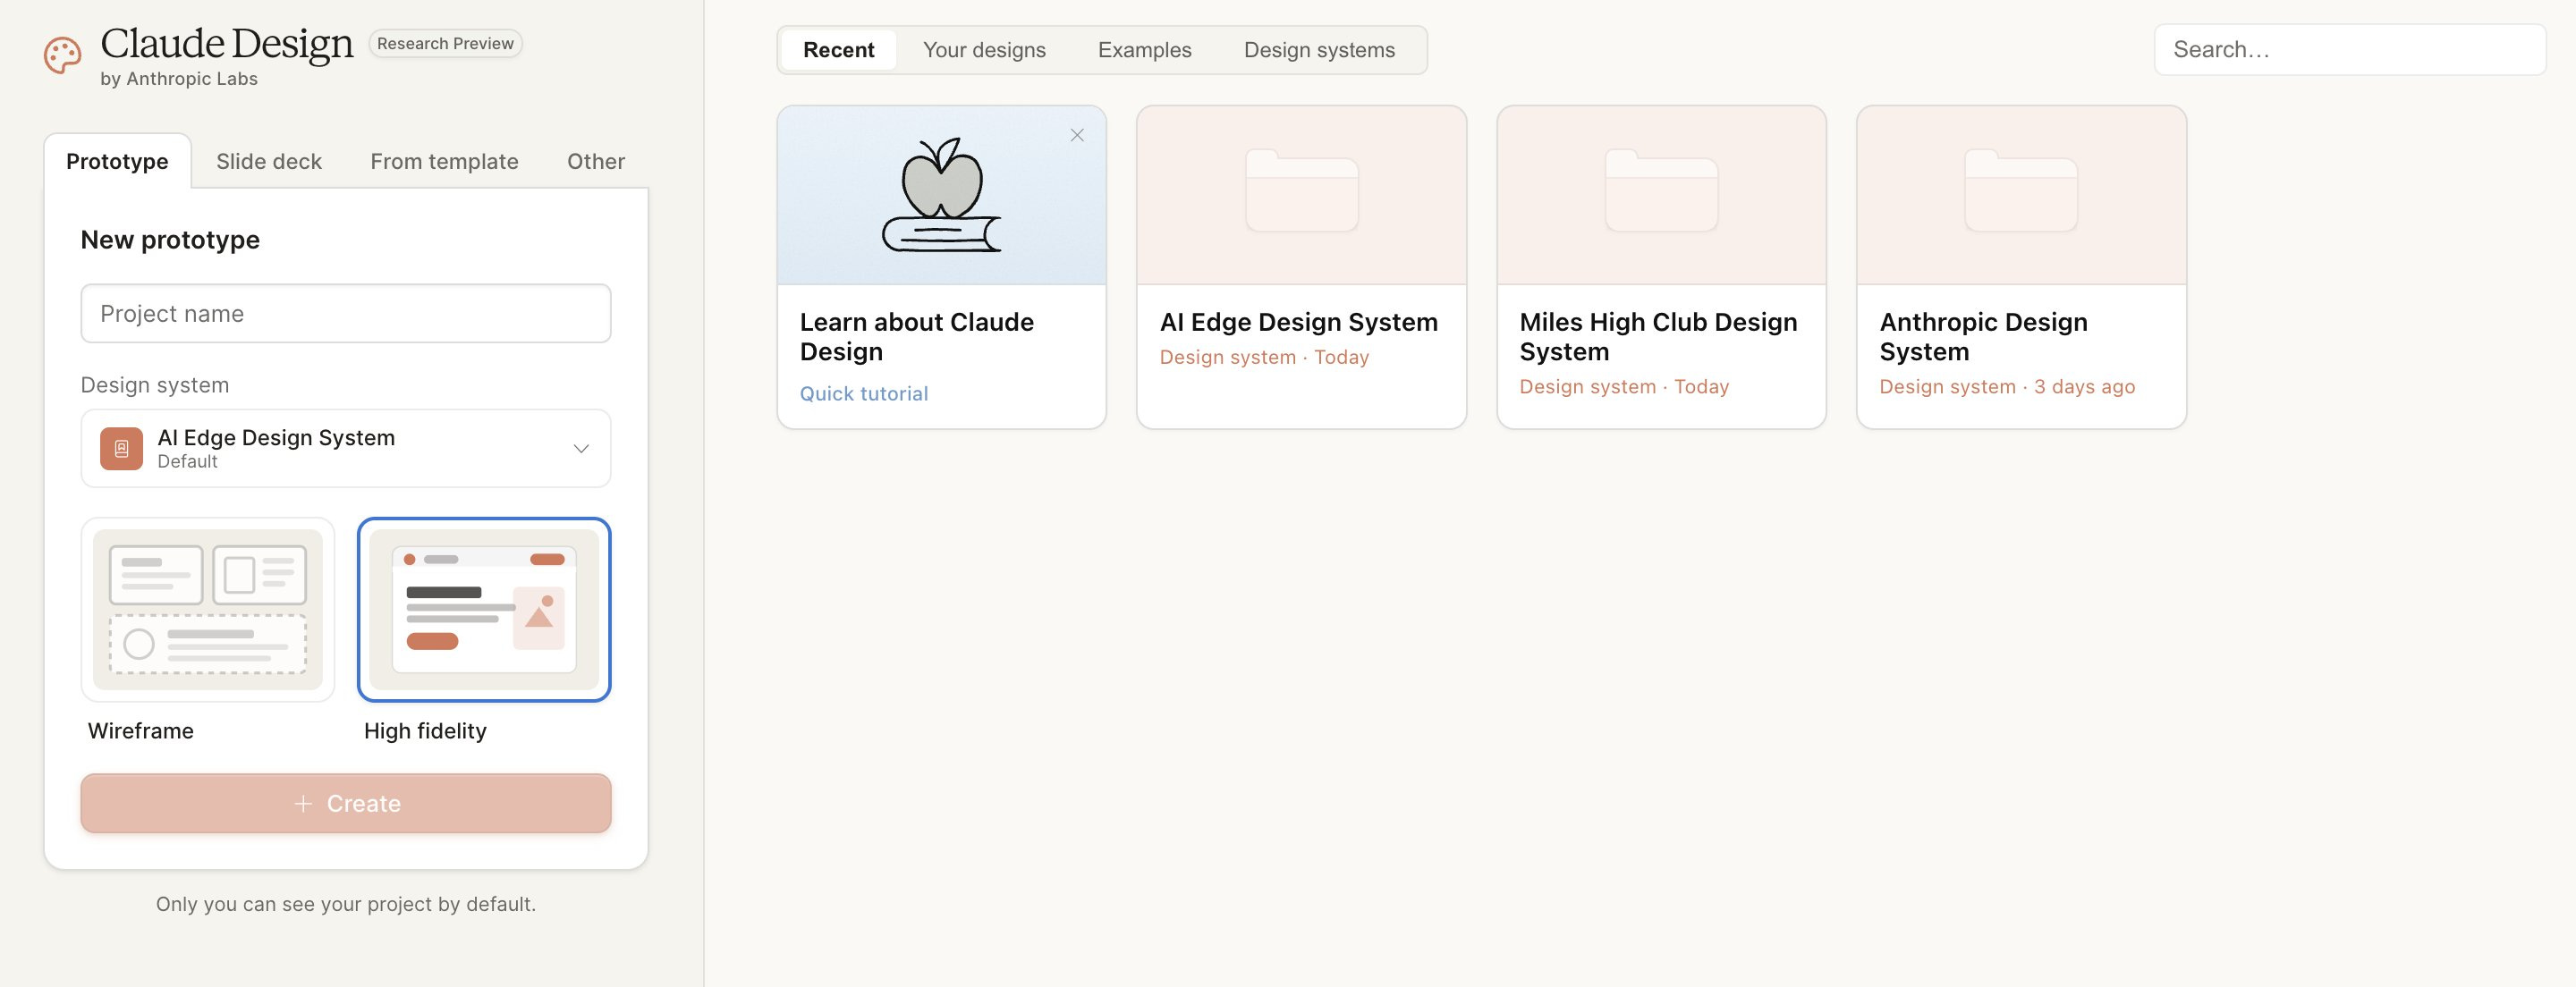Open the Quick tutorial link
This screenshot has height=987, width=2576.
864,394
